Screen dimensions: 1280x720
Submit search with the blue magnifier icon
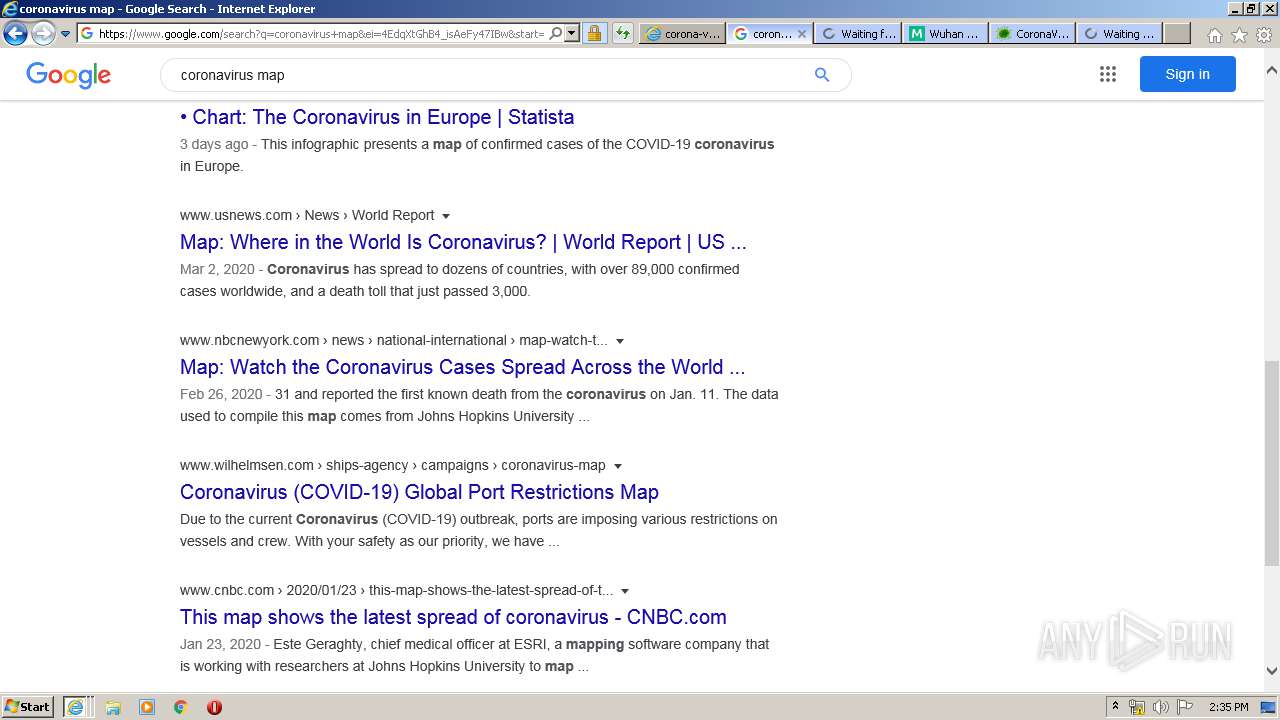coord(822,75)
